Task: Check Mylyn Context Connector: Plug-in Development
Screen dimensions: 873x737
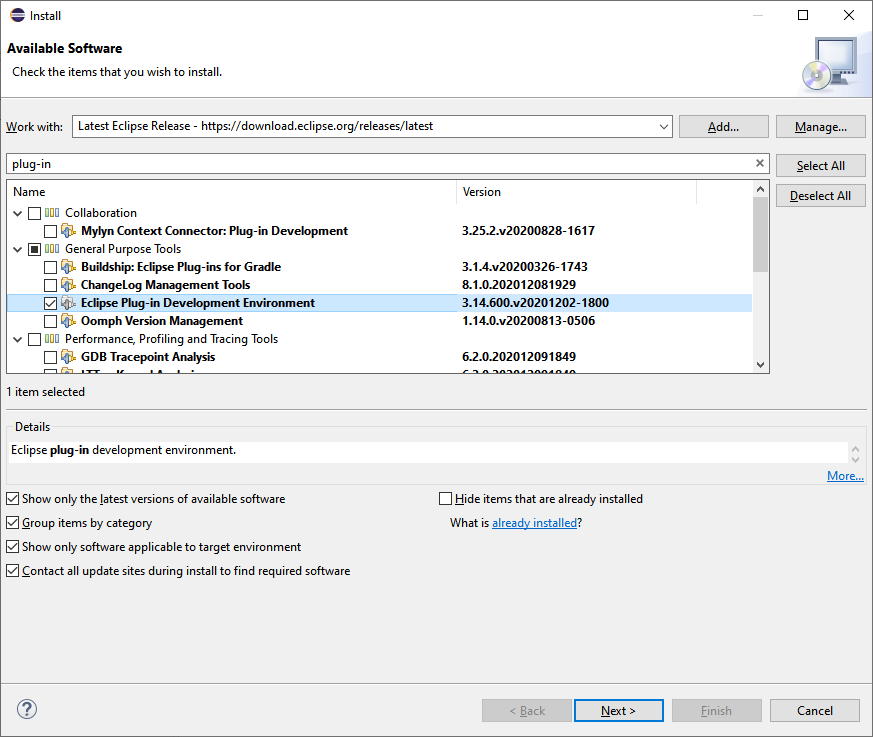Action: pos(50,231)
